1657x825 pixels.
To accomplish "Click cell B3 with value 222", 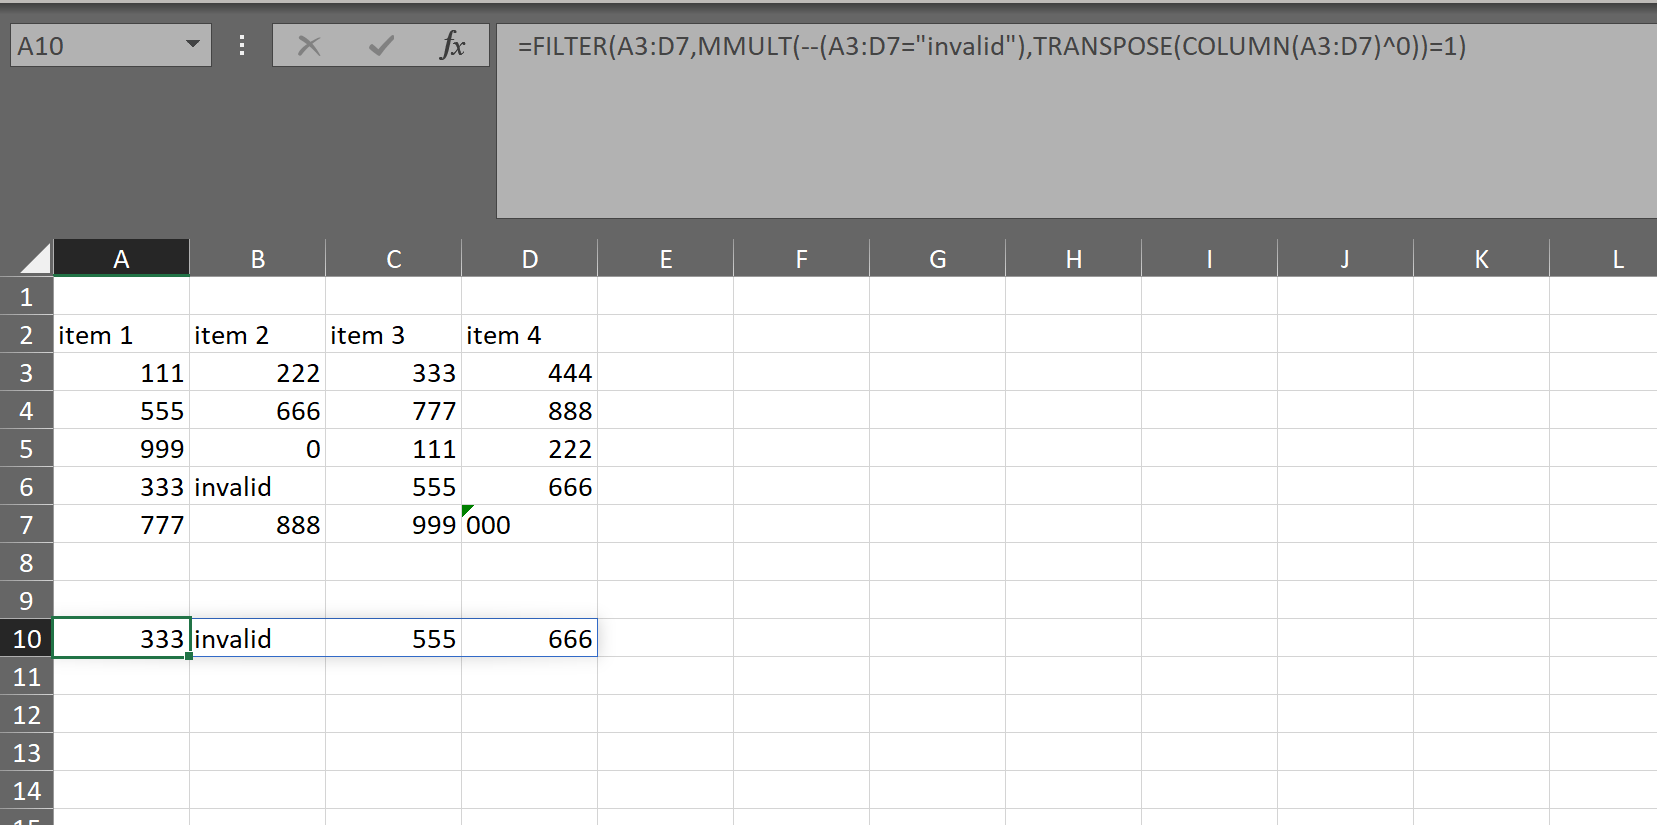I will [x=258, y=372].
